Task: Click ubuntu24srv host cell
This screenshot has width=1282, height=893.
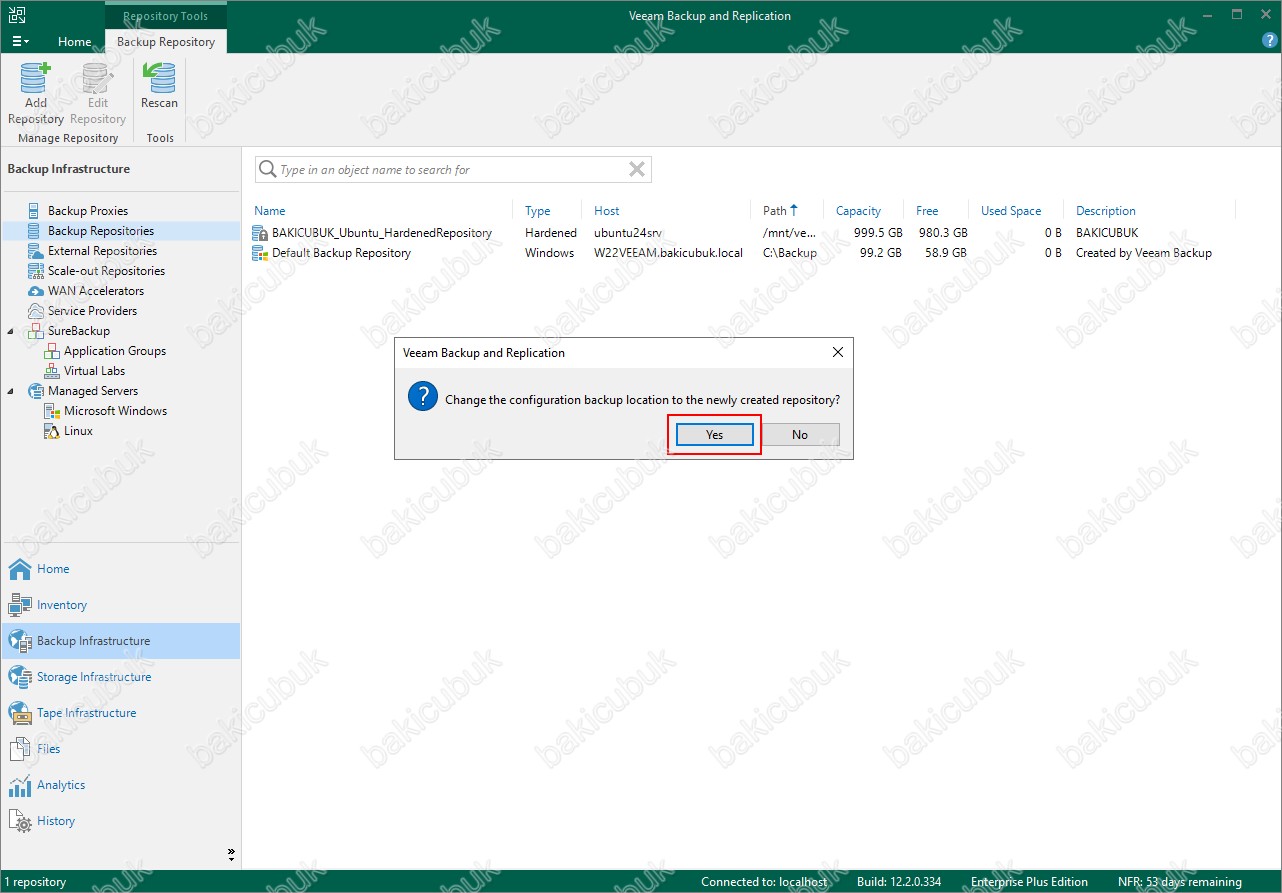Action: coord(628,233)
